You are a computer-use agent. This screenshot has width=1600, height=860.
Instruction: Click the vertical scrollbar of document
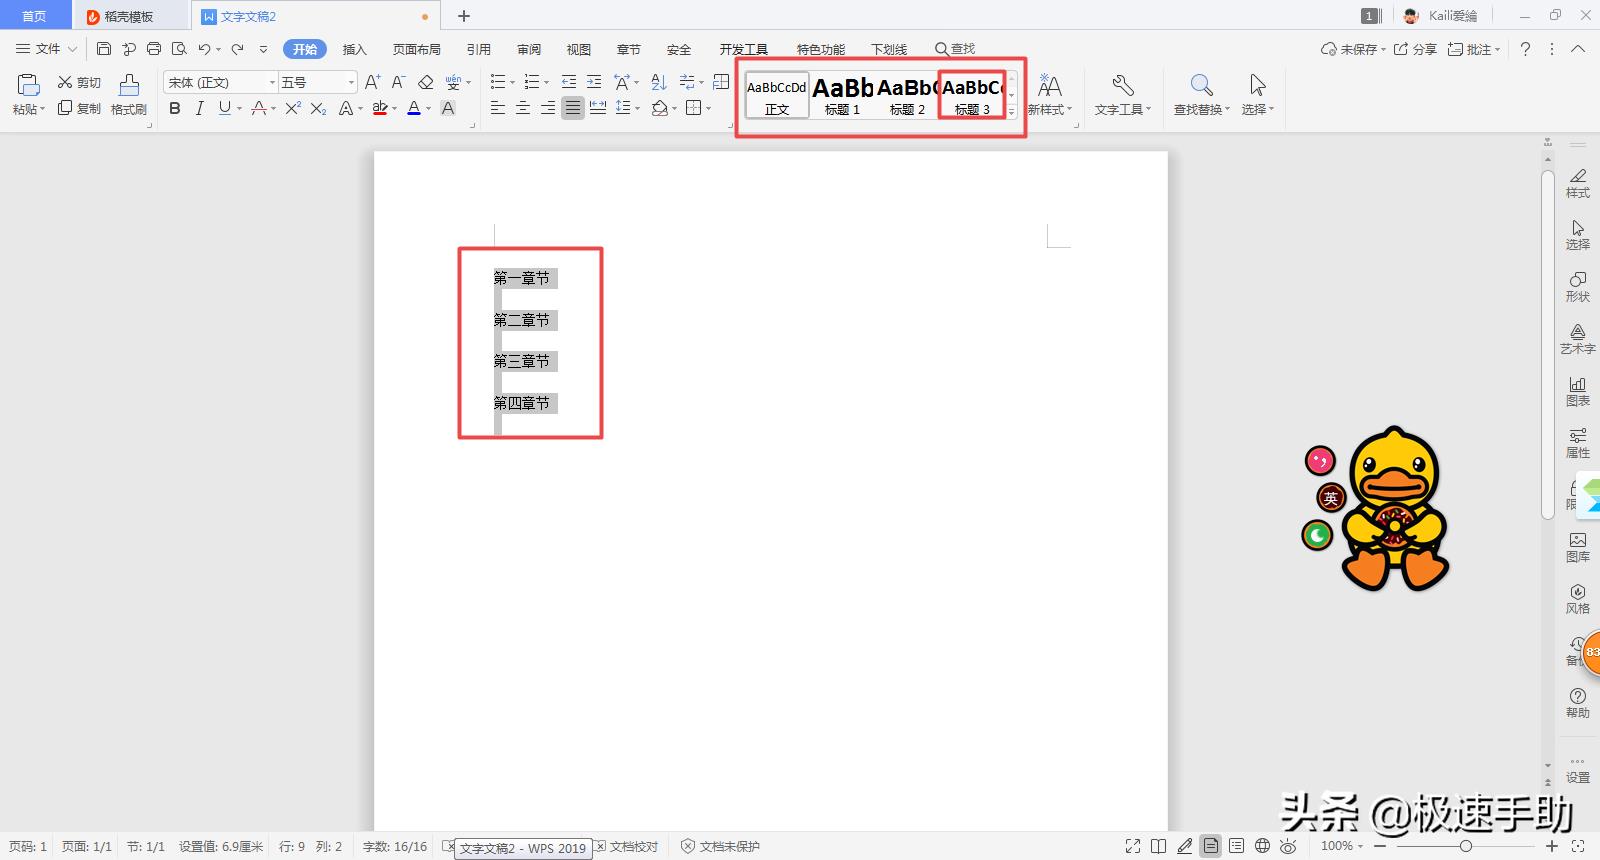tap(1548, 344)
